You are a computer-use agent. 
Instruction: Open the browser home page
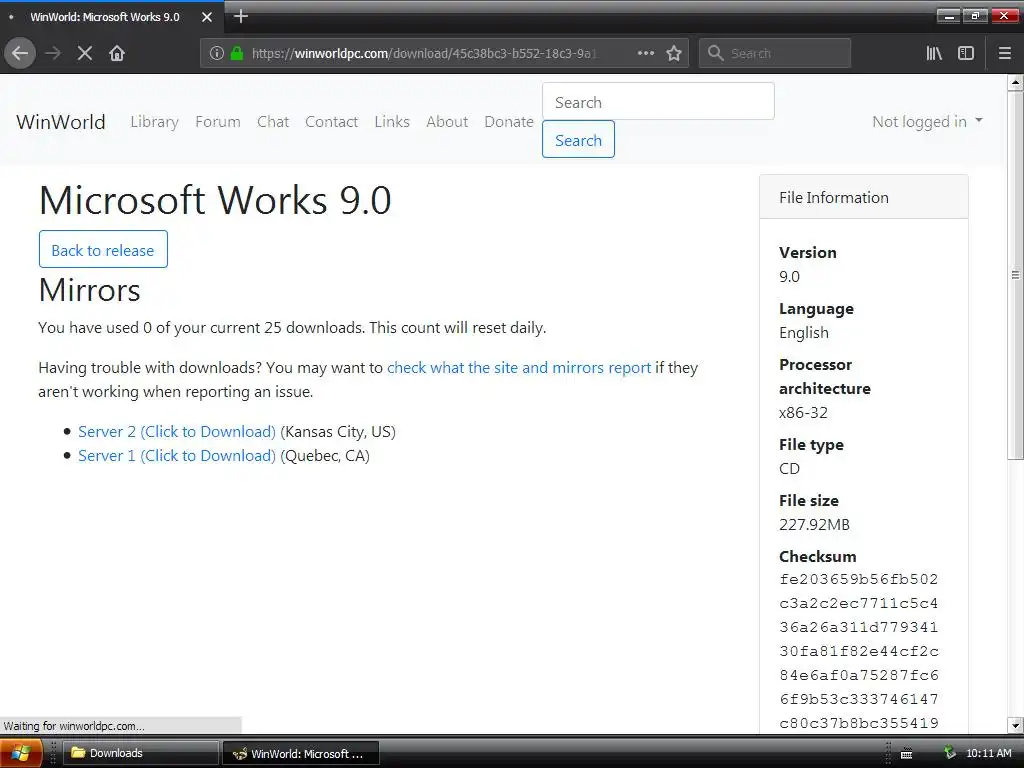tap(117, 53)
